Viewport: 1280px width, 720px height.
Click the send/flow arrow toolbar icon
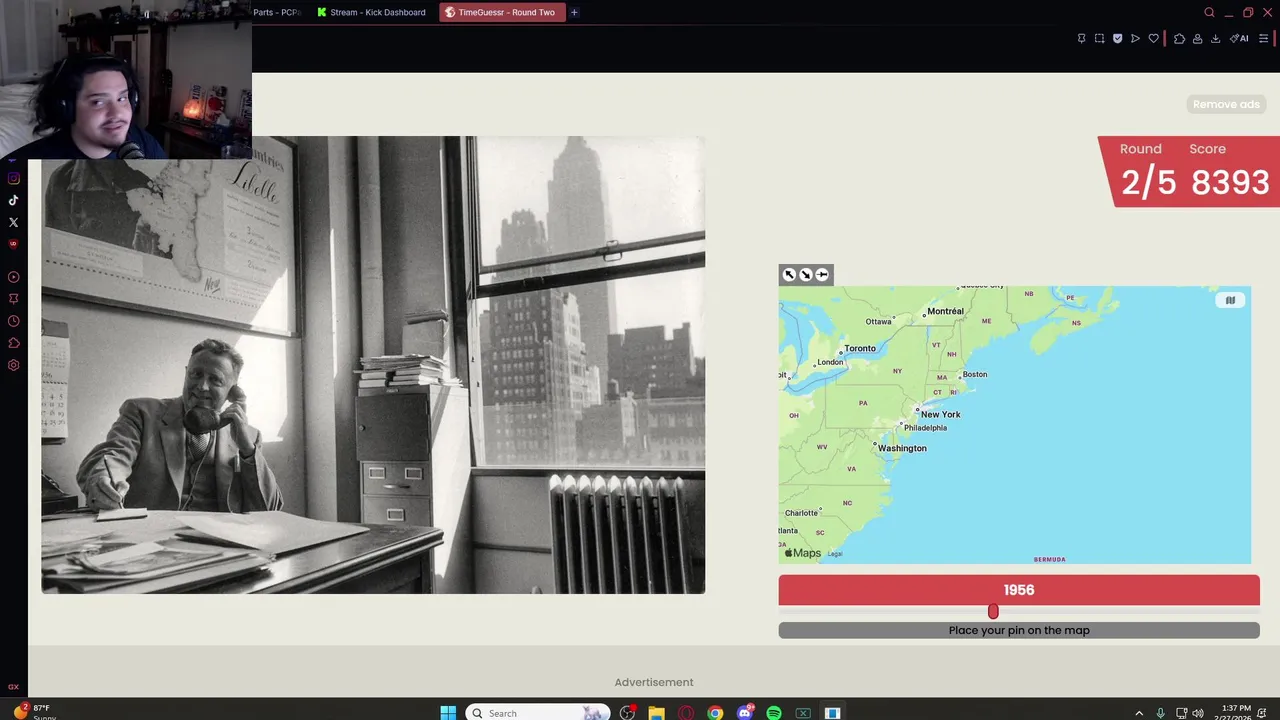click(x=1135, y=38)
